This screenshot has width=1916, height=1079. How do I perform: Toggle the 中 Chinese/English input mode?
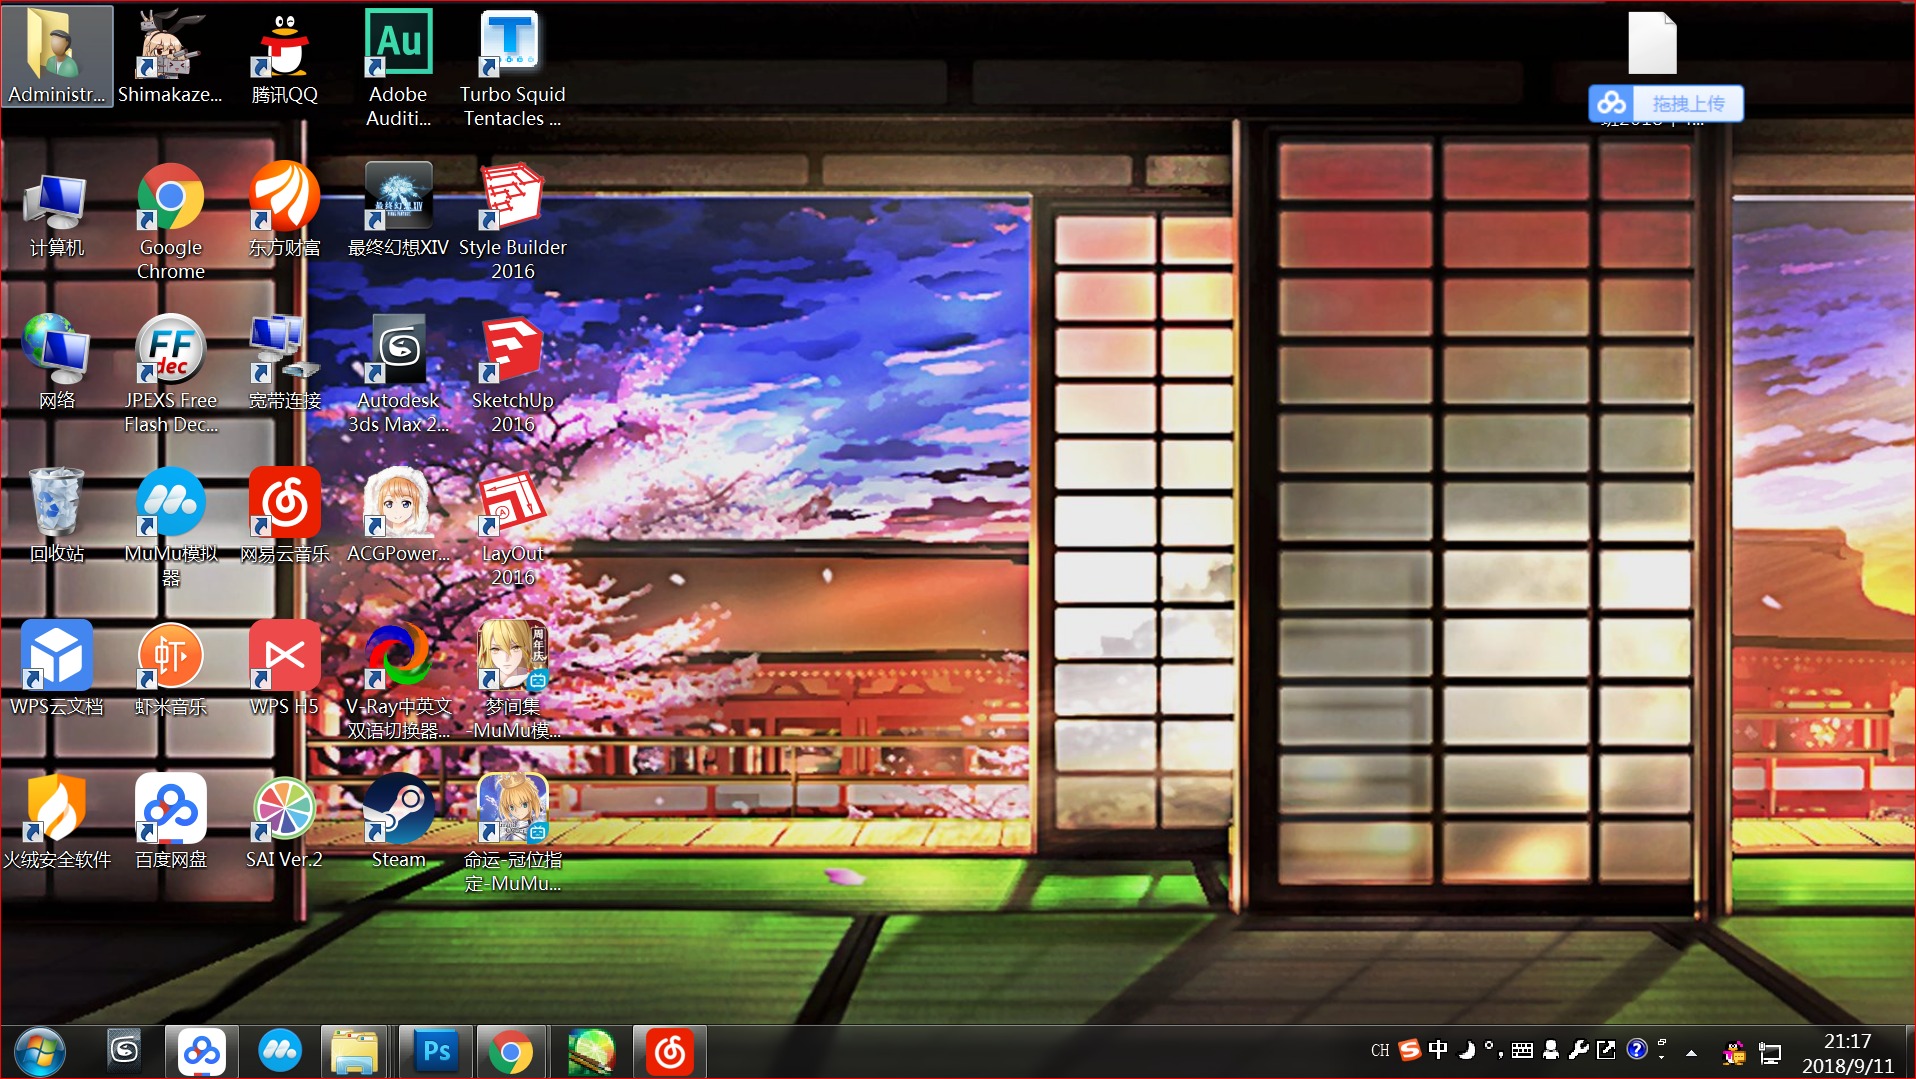(x=1438, y=1049)
